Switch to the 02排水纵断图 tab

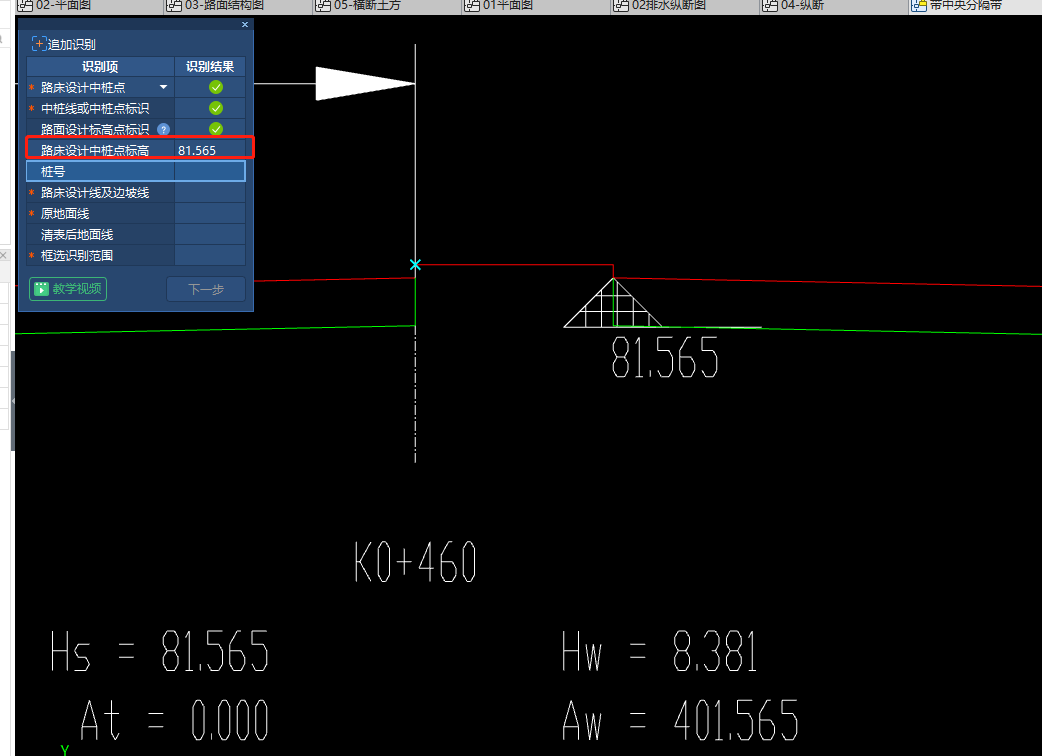tap(669, 6)
